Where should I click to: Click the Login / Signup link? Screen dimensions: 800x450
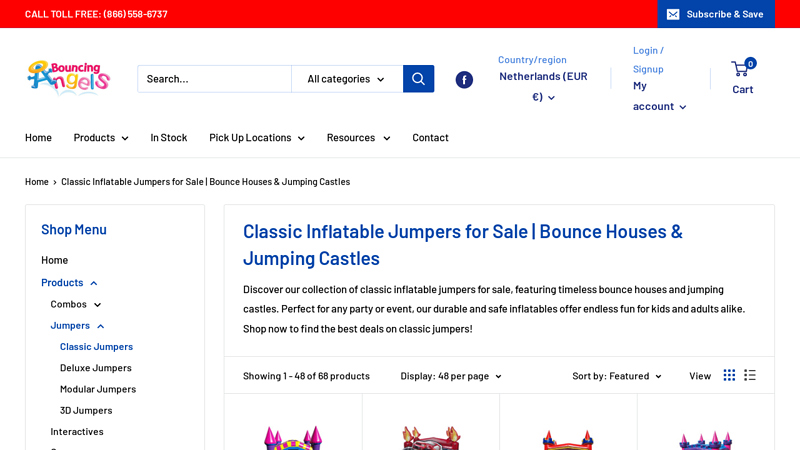pyautogui.click(x=648, y=59)
